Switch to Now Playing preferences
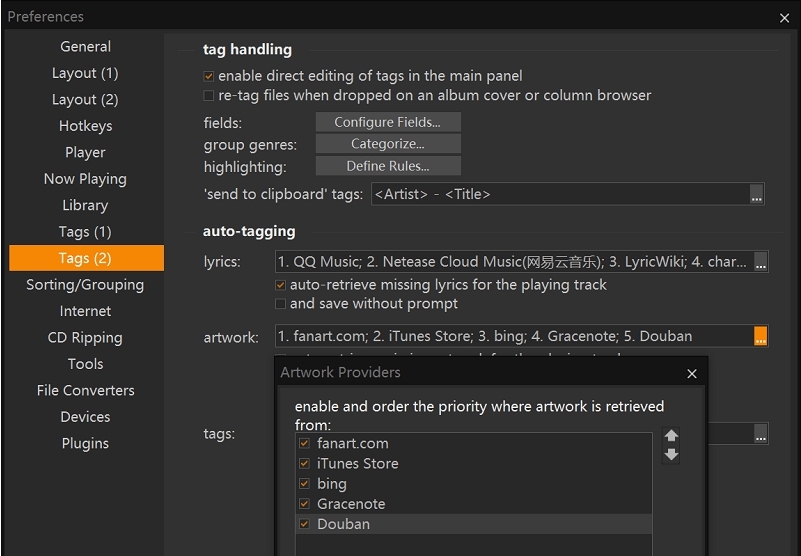The height and width of the screenshot is (556, 801). pyautogui.click(x=85, y=179)
